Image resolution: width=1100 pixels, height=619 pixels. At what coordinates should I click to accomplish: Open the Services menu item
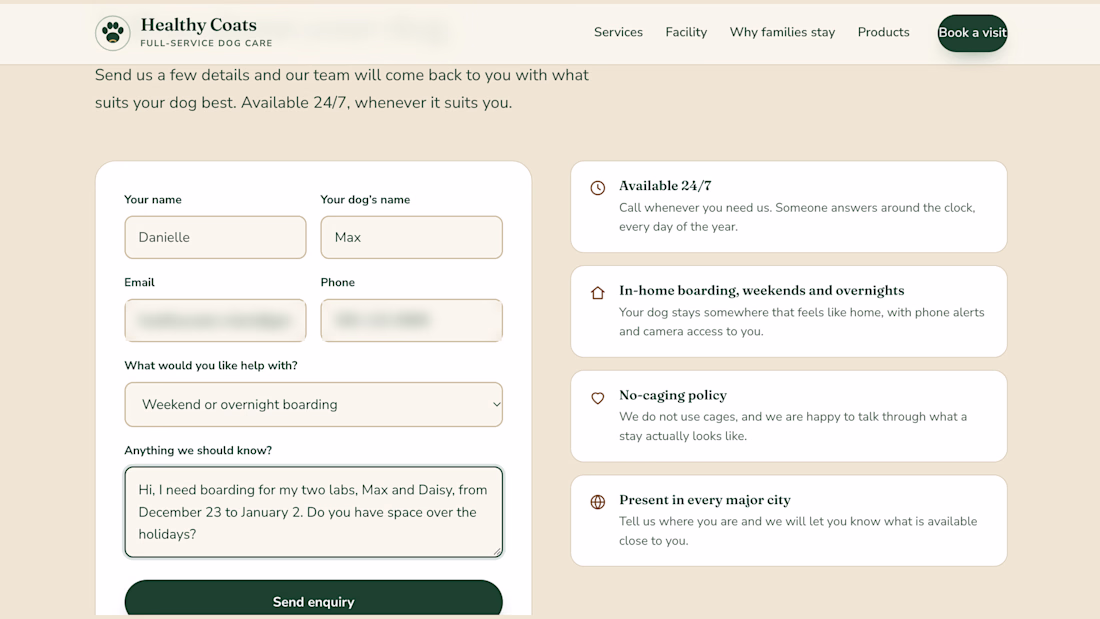click(618, 32)
